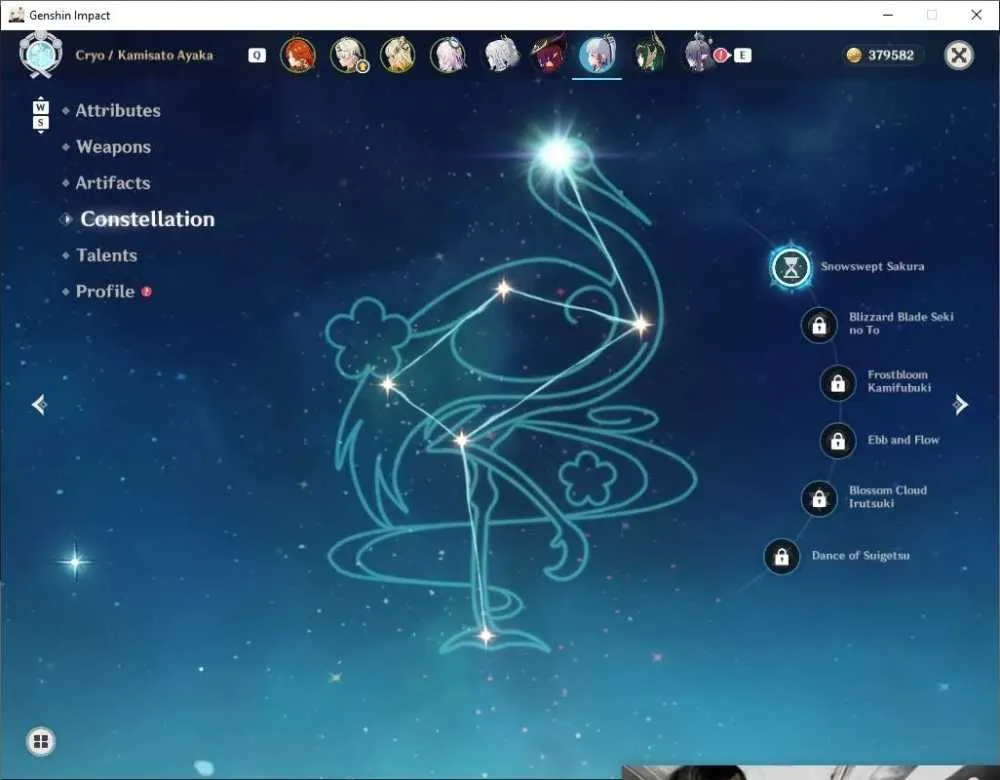Open the Snowswept Sakura constellation node
The image size is (1000, 780).
(x=791, y=267)
